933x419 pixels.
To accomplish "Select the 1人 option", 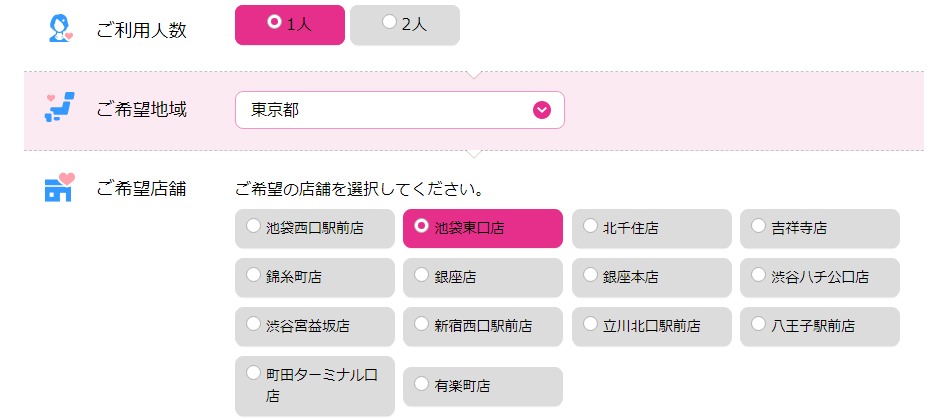I will 290,25.
